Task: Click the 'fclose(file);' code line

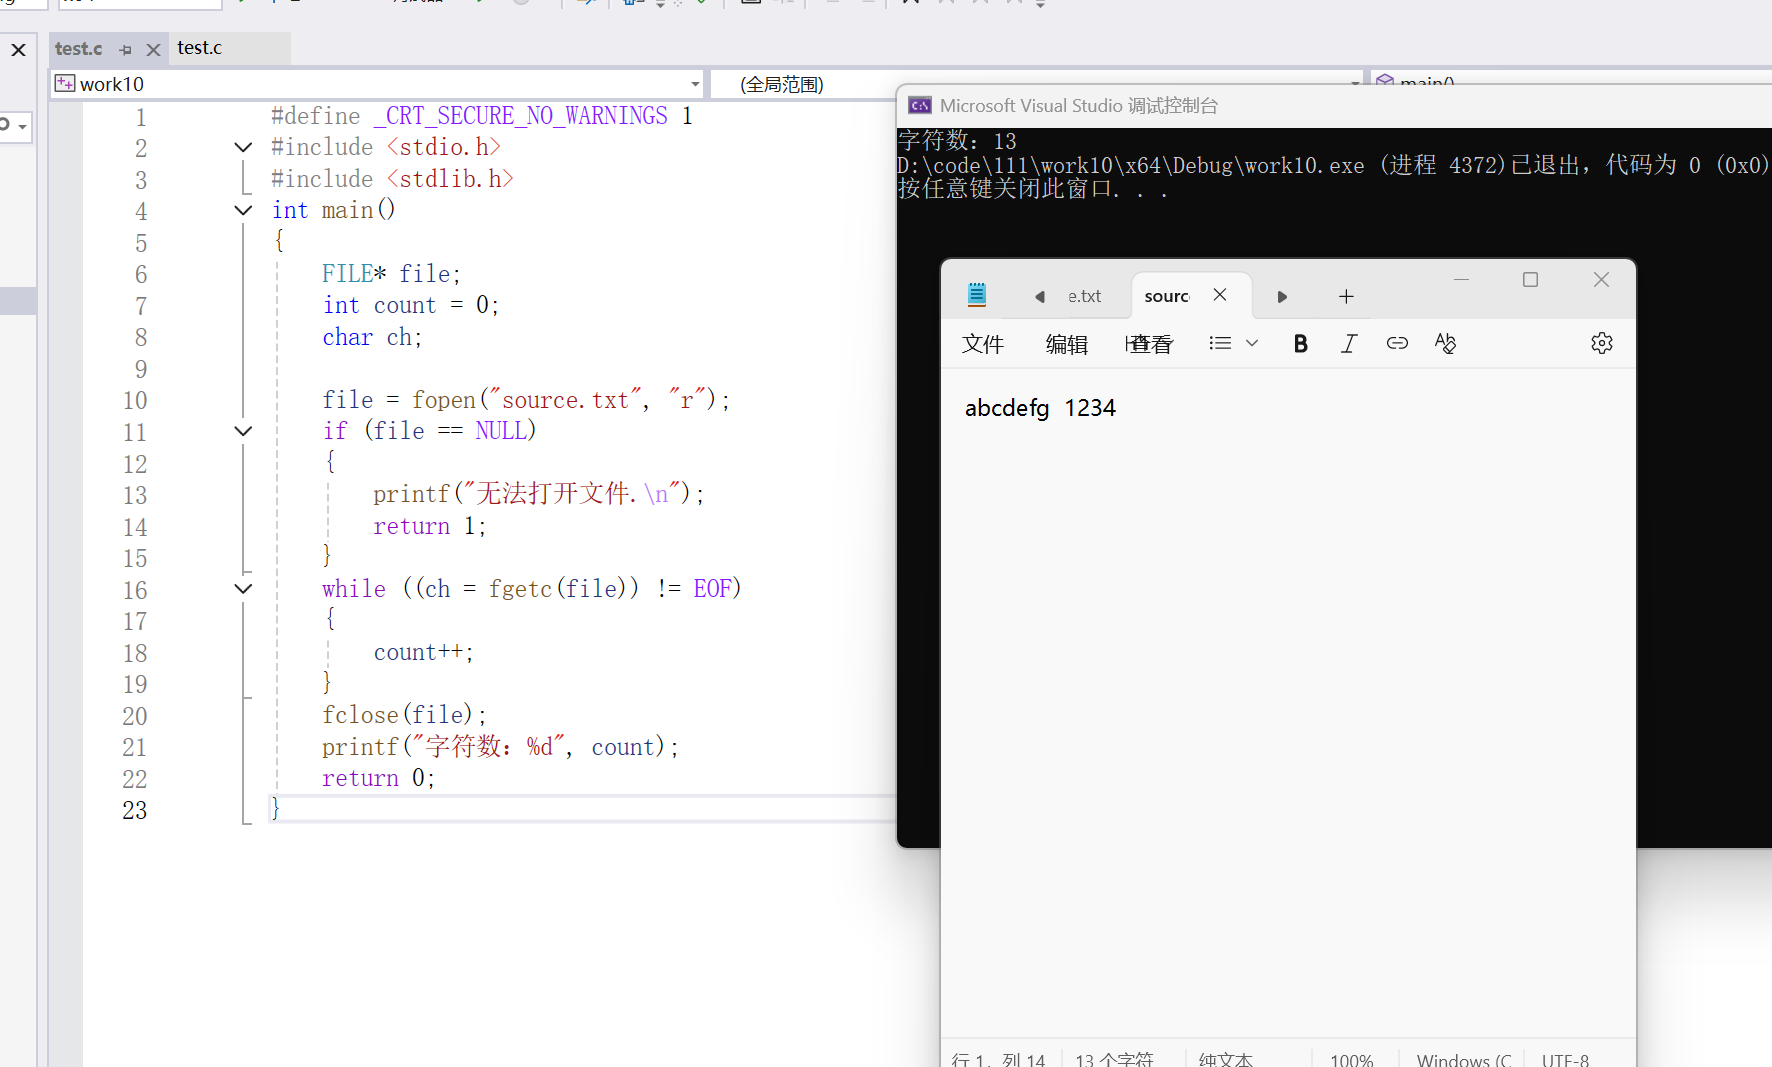Action: point(404,715)
